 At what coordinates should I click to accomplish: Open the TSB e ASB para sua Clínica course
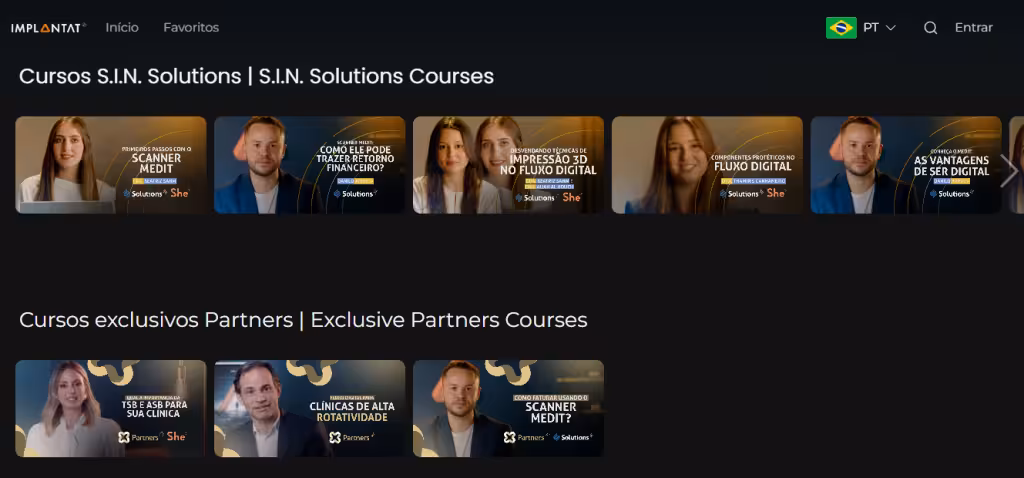[x=111, y=408]
